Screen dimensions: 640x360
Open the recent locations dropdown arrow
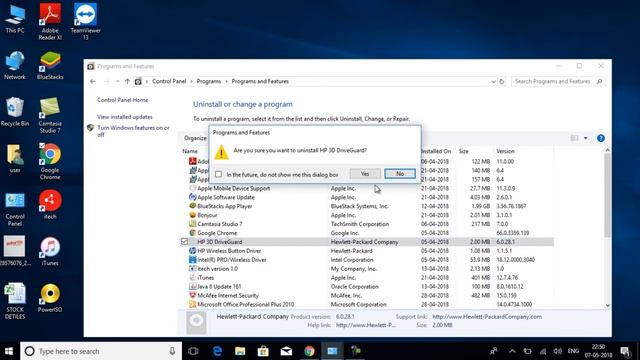(x=118, y=82)
